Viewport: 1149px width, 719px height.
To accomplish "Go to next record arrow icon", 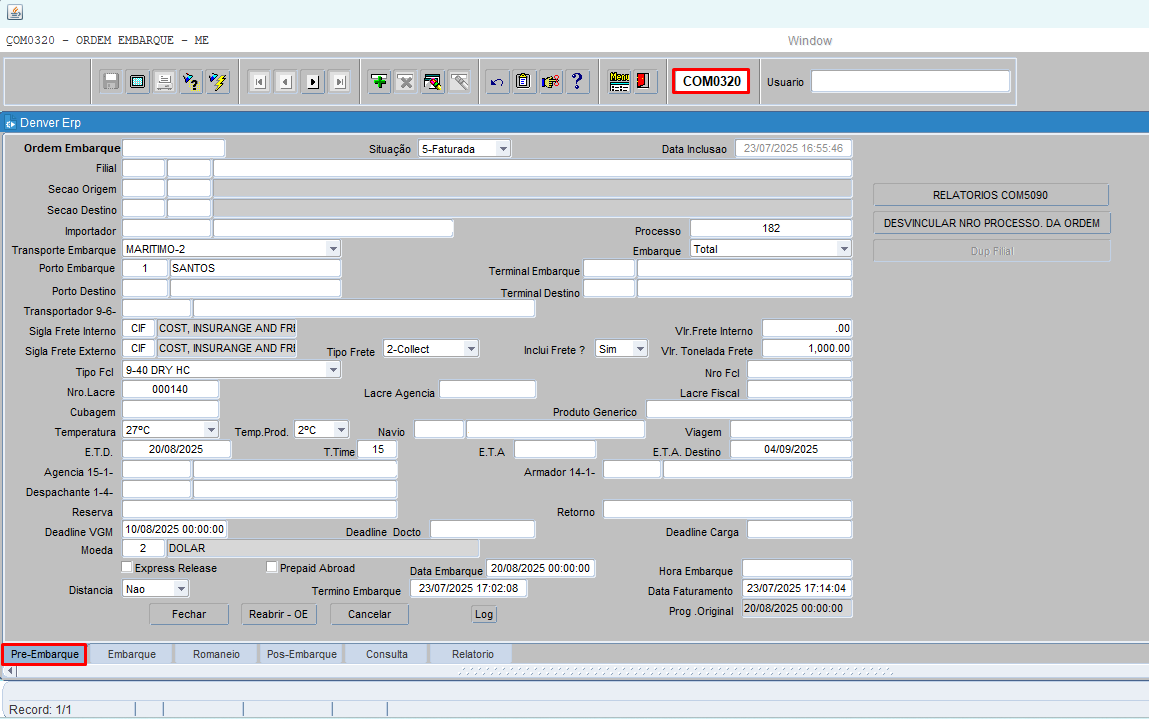I will click(313, 82).
